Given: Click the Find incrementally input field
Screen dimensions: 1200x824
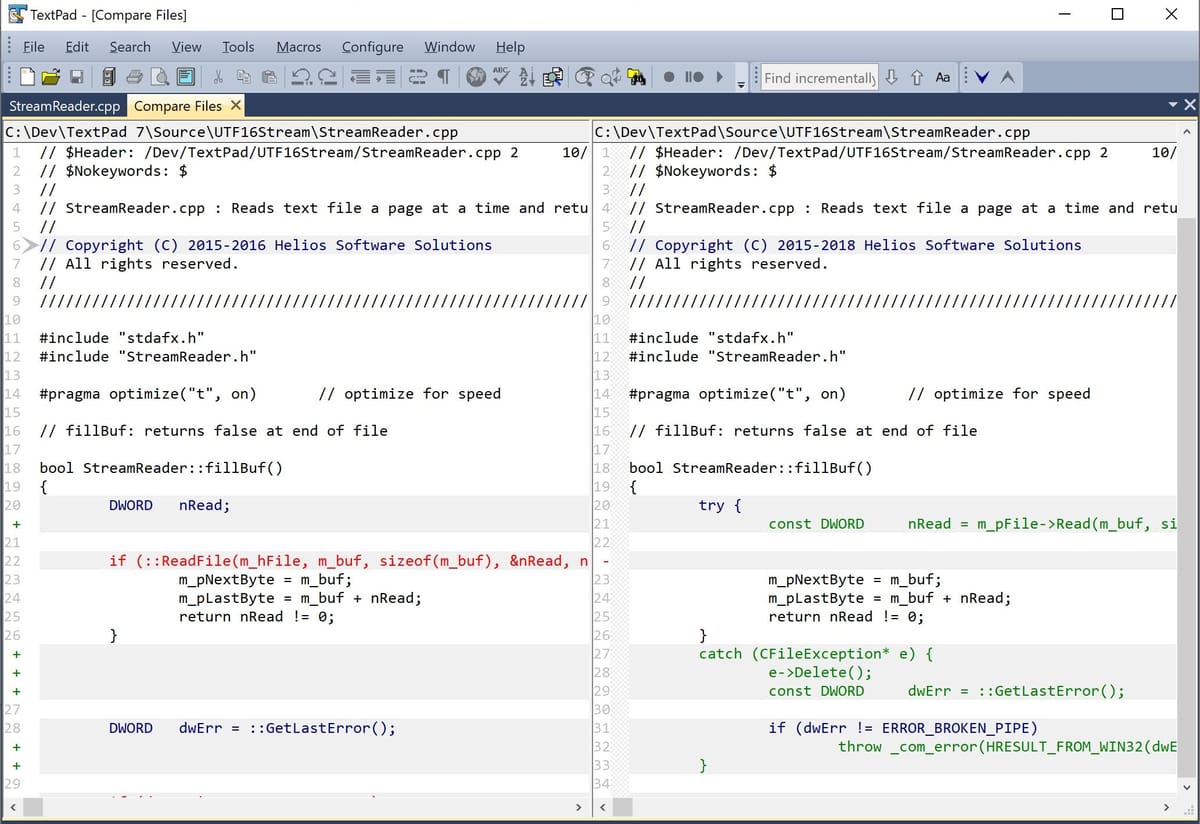Looking at the screenshot, I should pyautogui.click(x=819, y=77).
